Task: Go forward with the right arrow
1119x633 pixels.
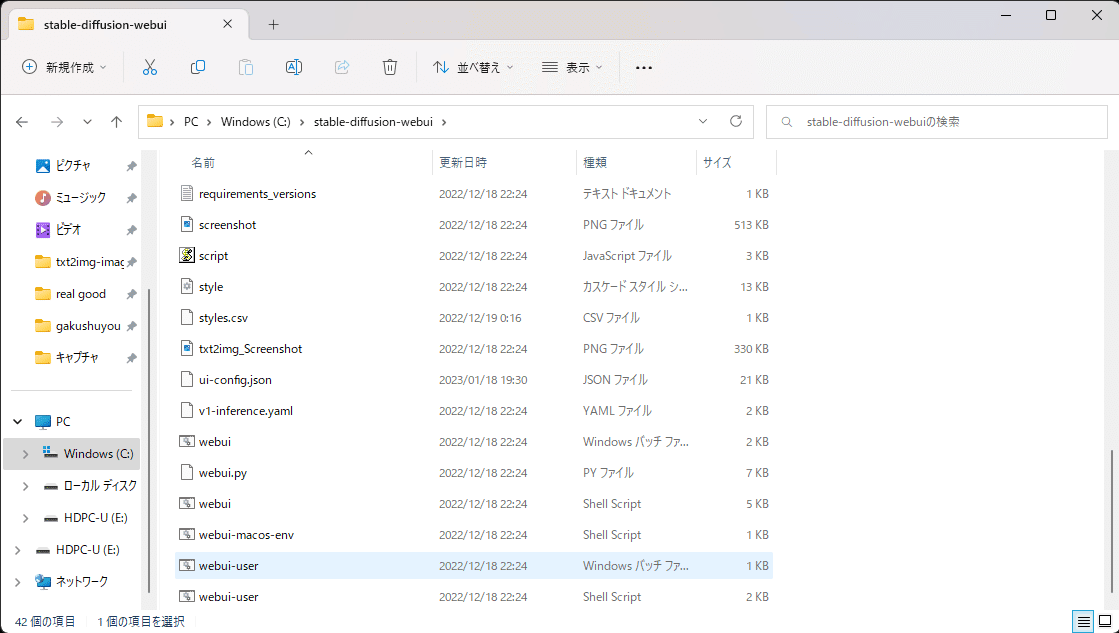Action: [x=56, y=122]
